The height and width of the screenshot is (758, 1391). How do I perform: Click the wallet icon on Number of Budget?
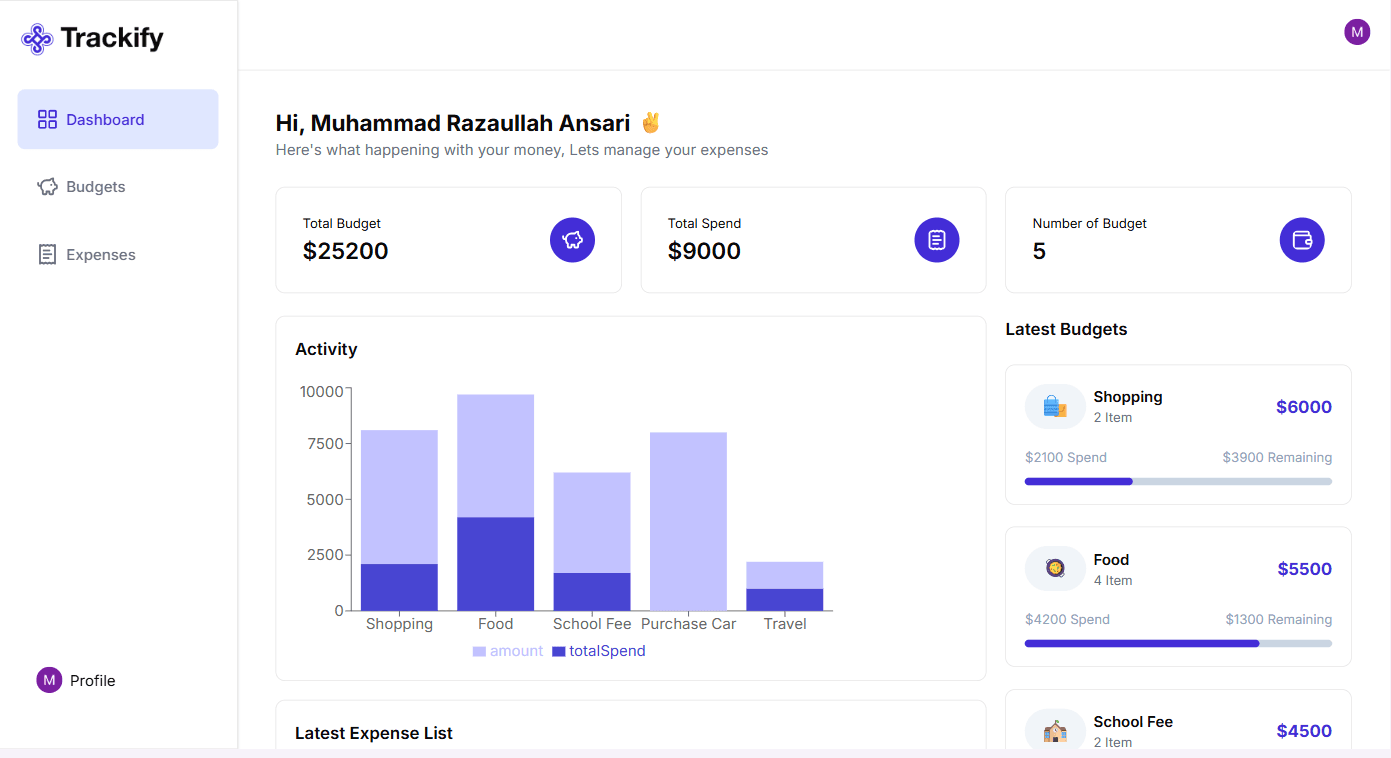tap(1302, 240)
